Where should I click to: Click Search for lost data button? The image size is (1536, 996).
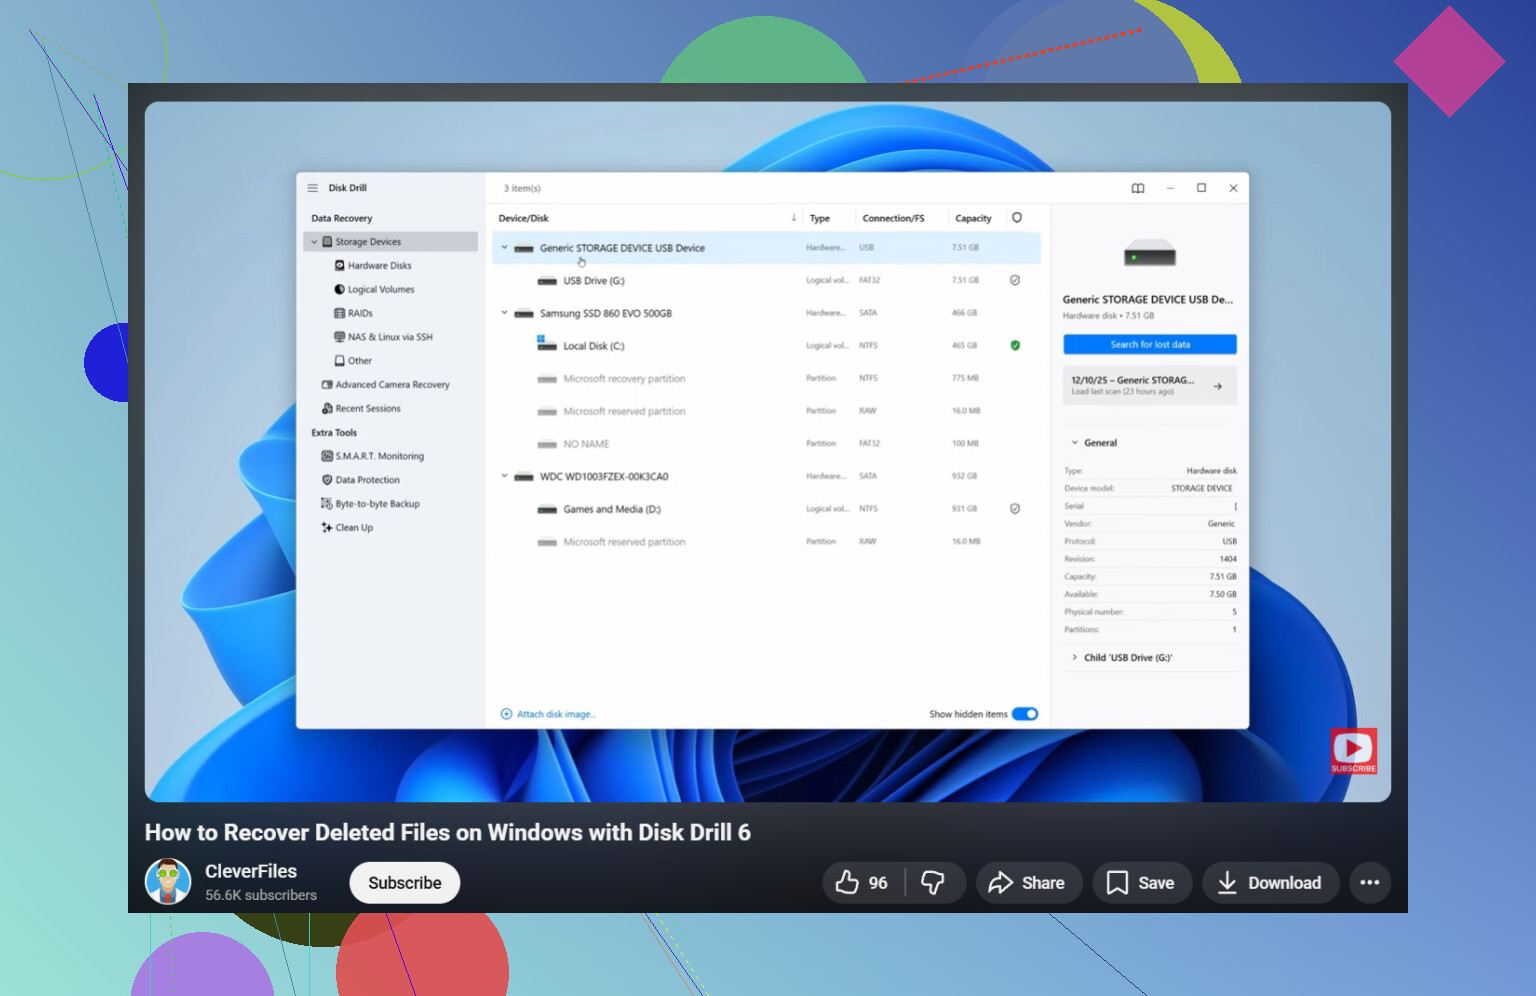click(x=1150, y=344)
